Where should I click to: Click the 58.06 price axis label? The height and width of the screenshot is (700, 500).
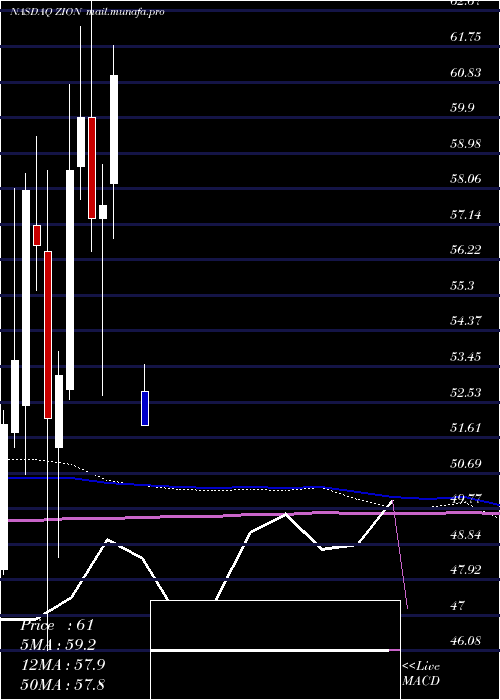[x=466, y=179]
